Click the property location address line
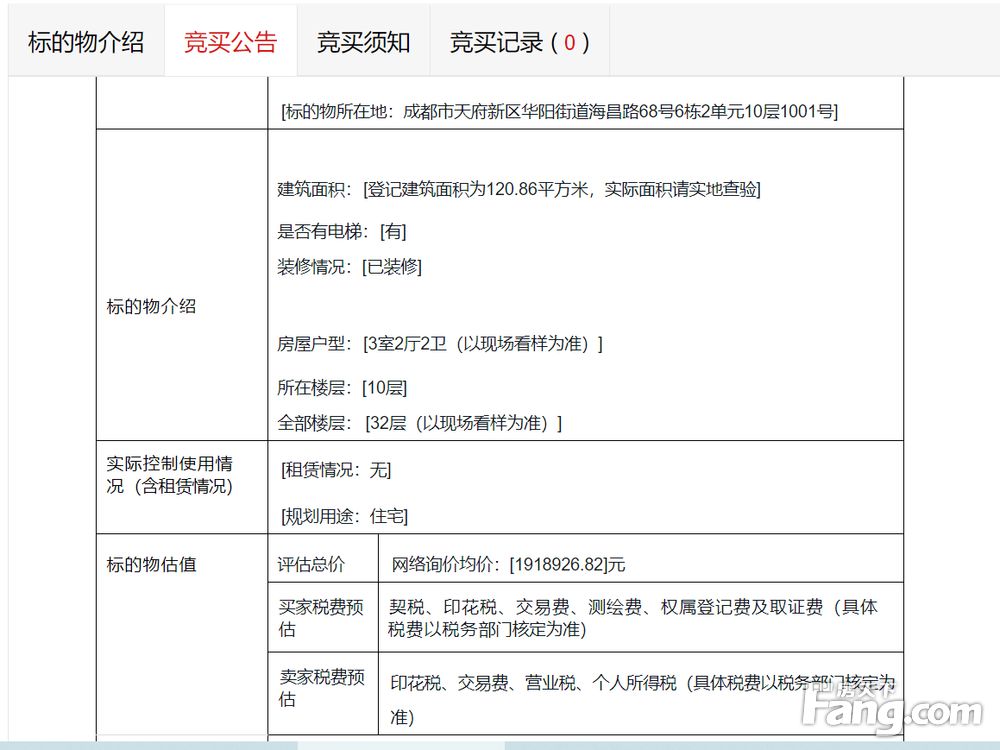Screen dimensions: 1000x750 [x=559, y=112]
